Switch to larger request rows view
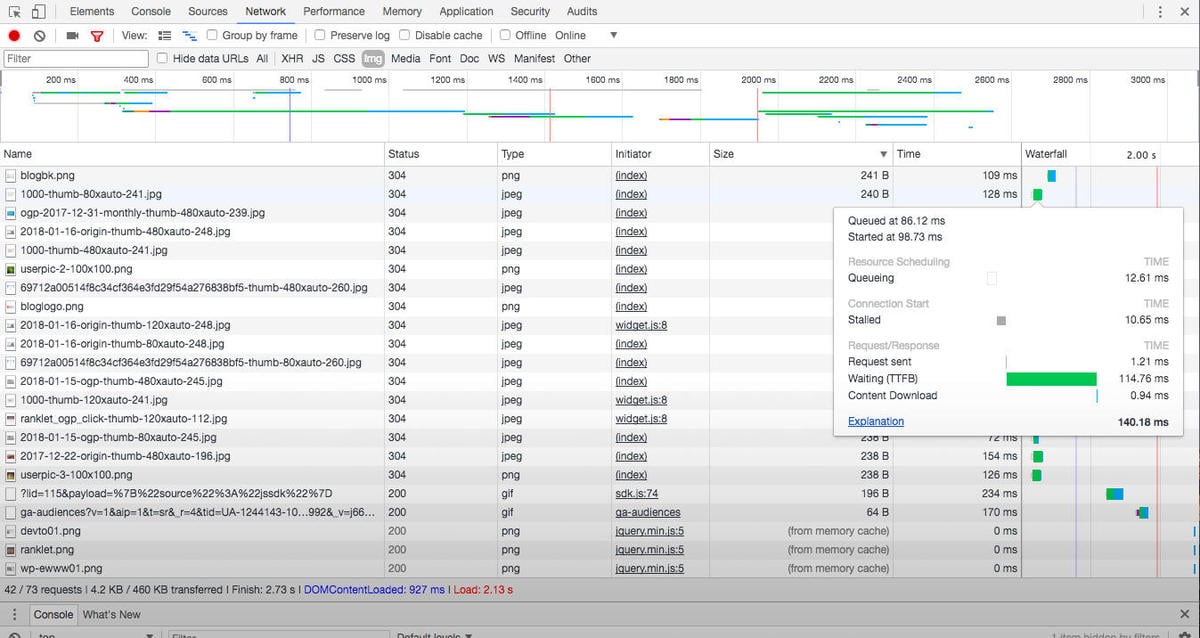Screen dimensions: 1200x638 click(166, 35)
